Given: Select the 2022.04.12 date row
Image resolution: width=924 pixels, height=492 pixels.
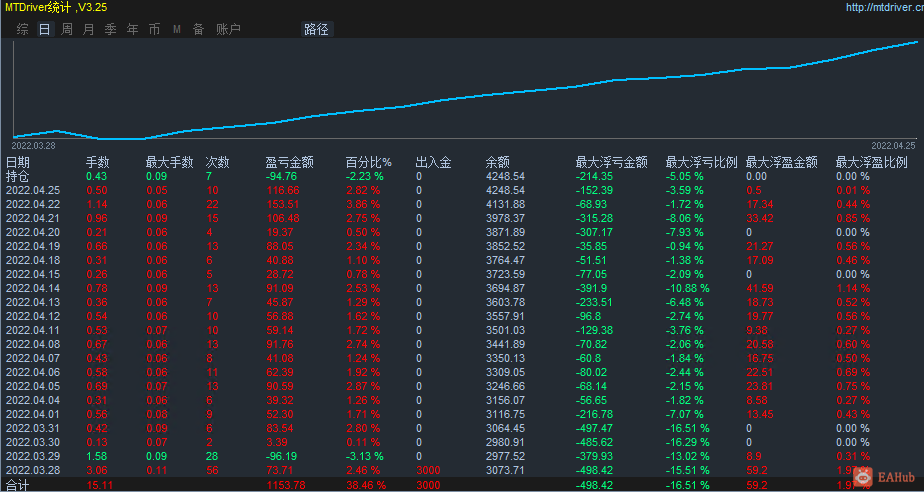Looking at the screenshot, I should coord(32,316).
